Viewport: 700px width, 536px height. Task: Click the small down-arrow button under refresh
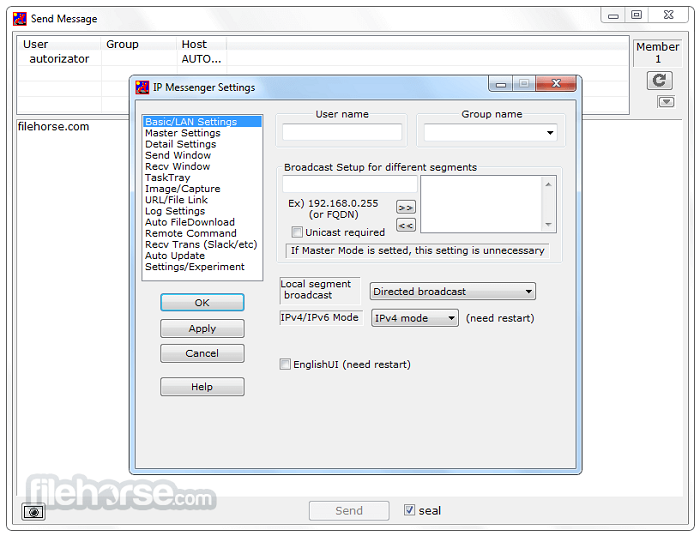click(665, 102)
